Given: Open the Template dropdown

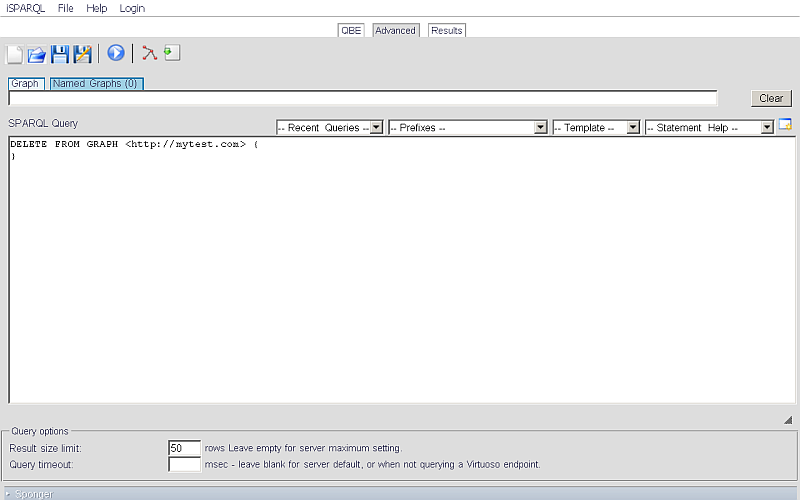Looking at the screenshot, I should (596, 128).
